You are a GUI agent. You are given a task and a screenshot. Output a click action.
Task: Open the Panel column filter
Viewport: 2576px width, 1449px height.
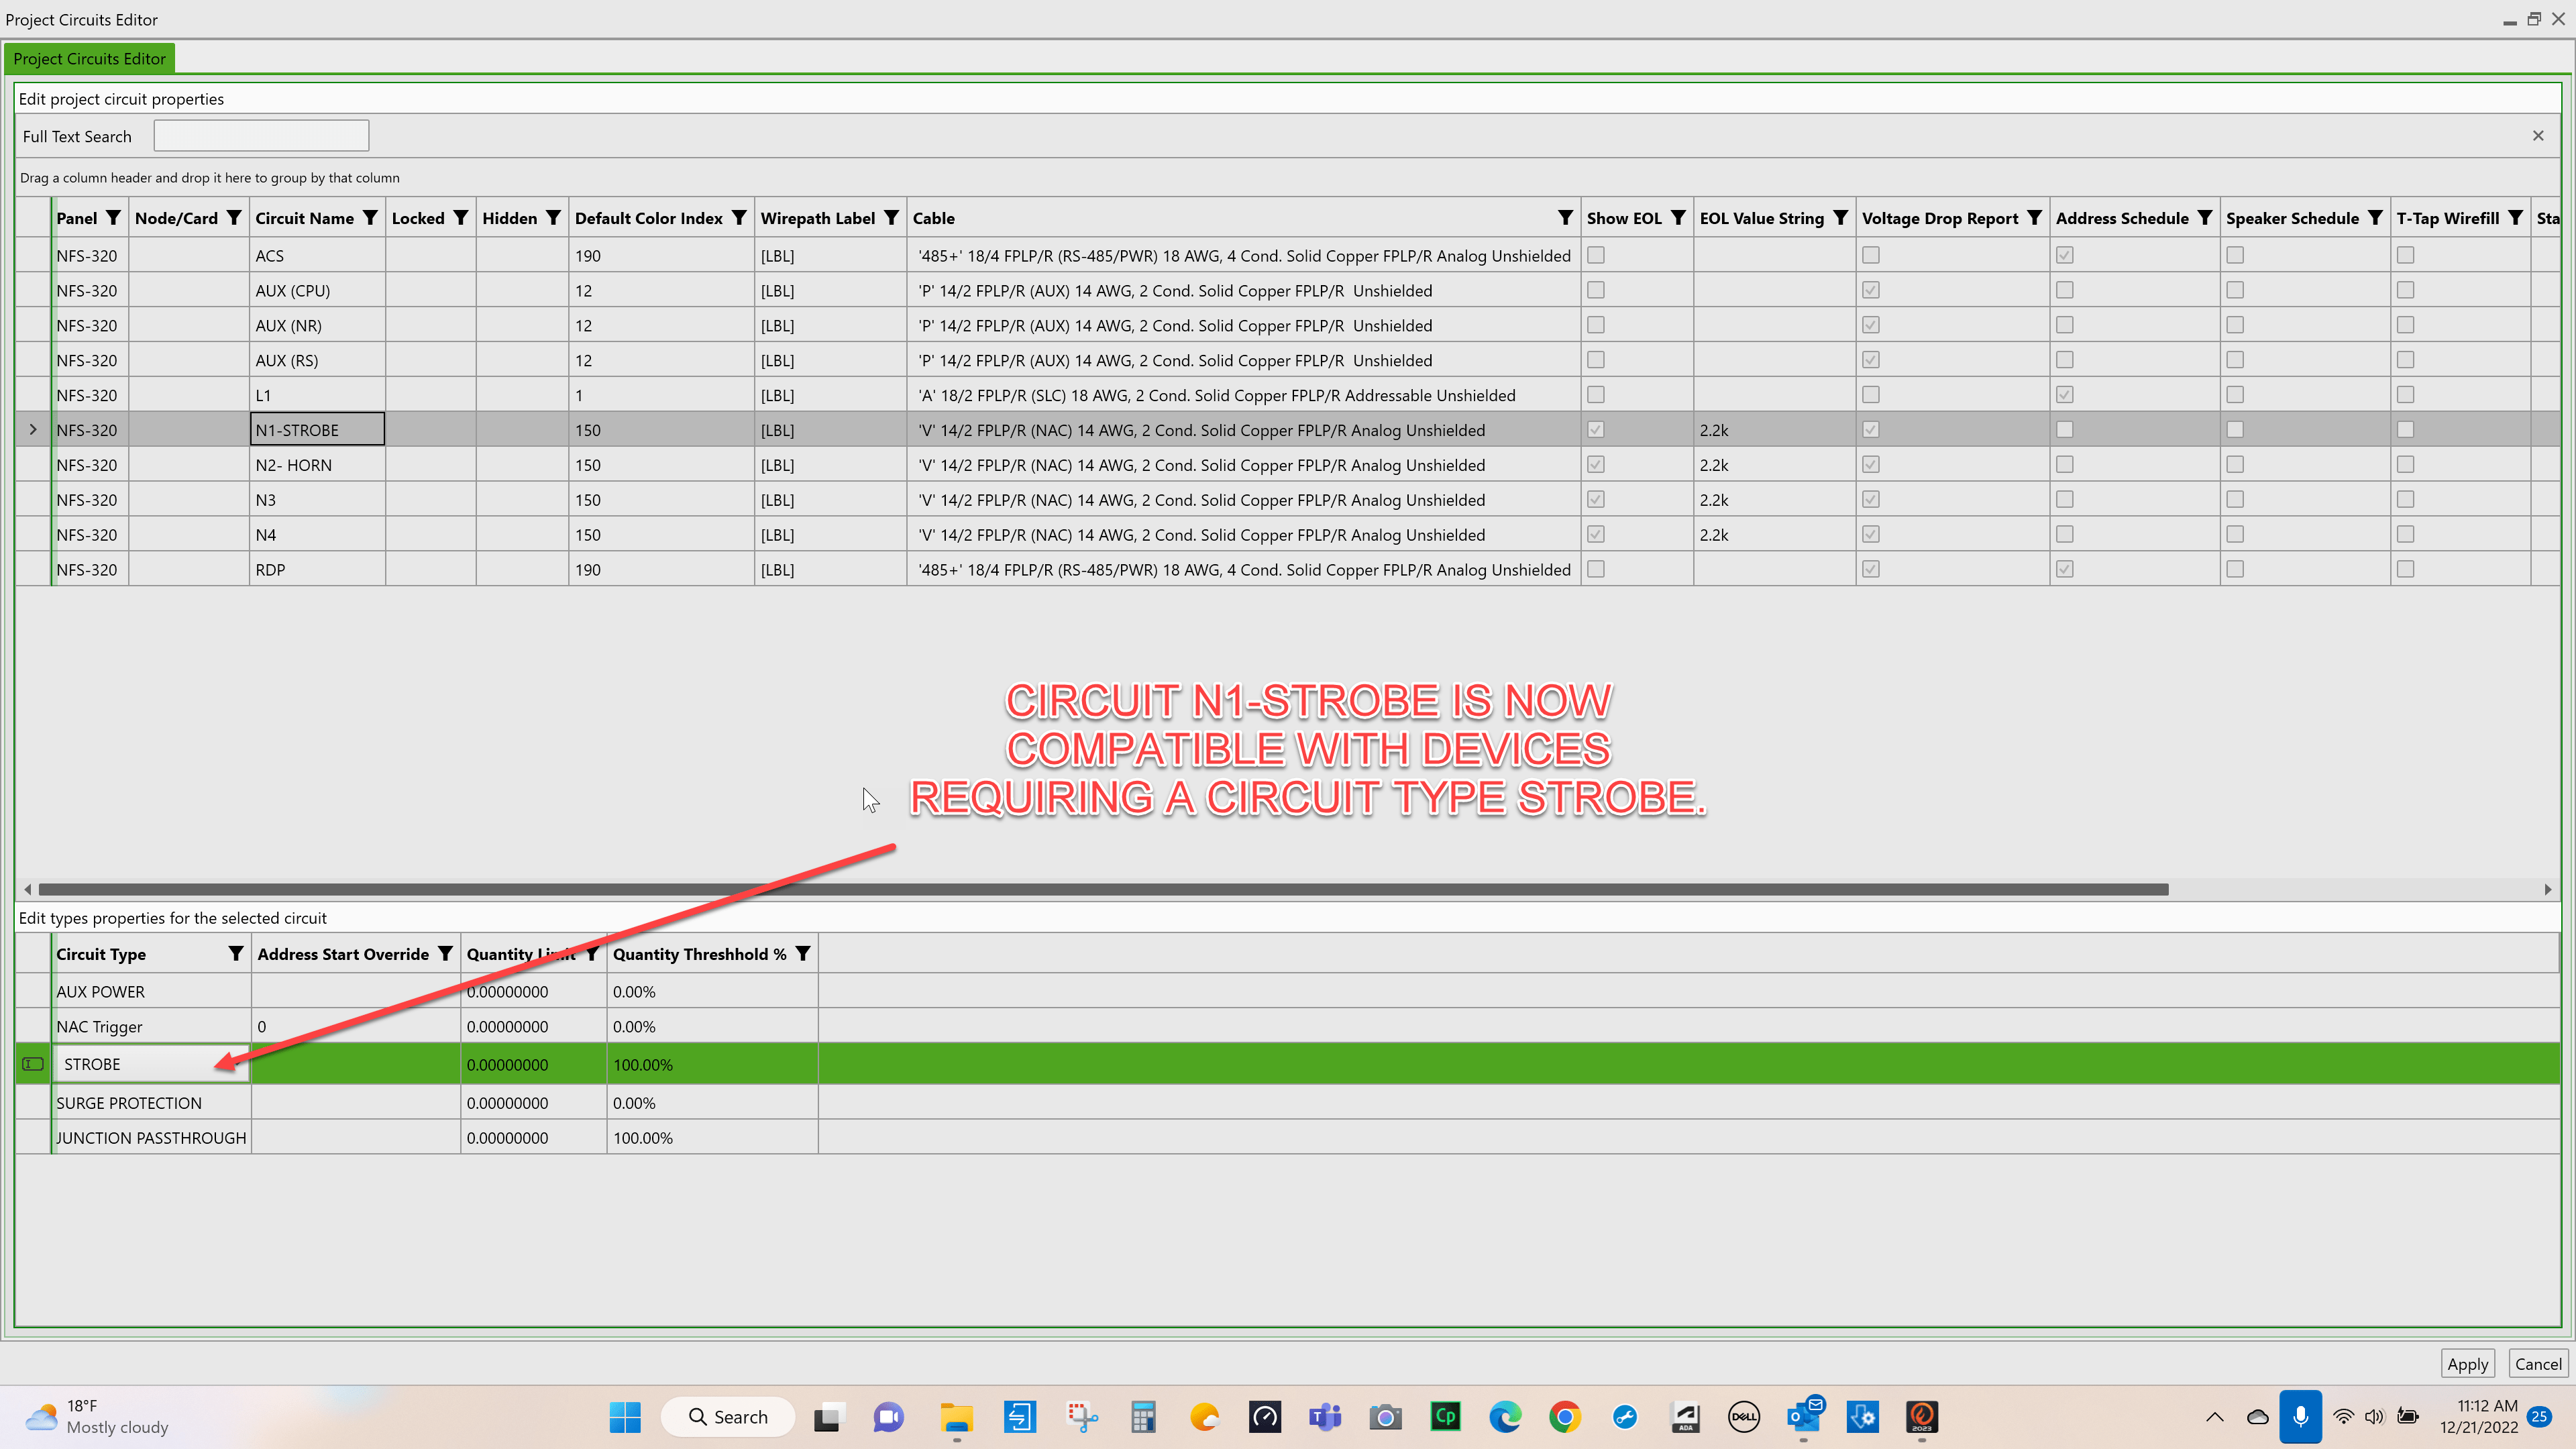point(113,217)
